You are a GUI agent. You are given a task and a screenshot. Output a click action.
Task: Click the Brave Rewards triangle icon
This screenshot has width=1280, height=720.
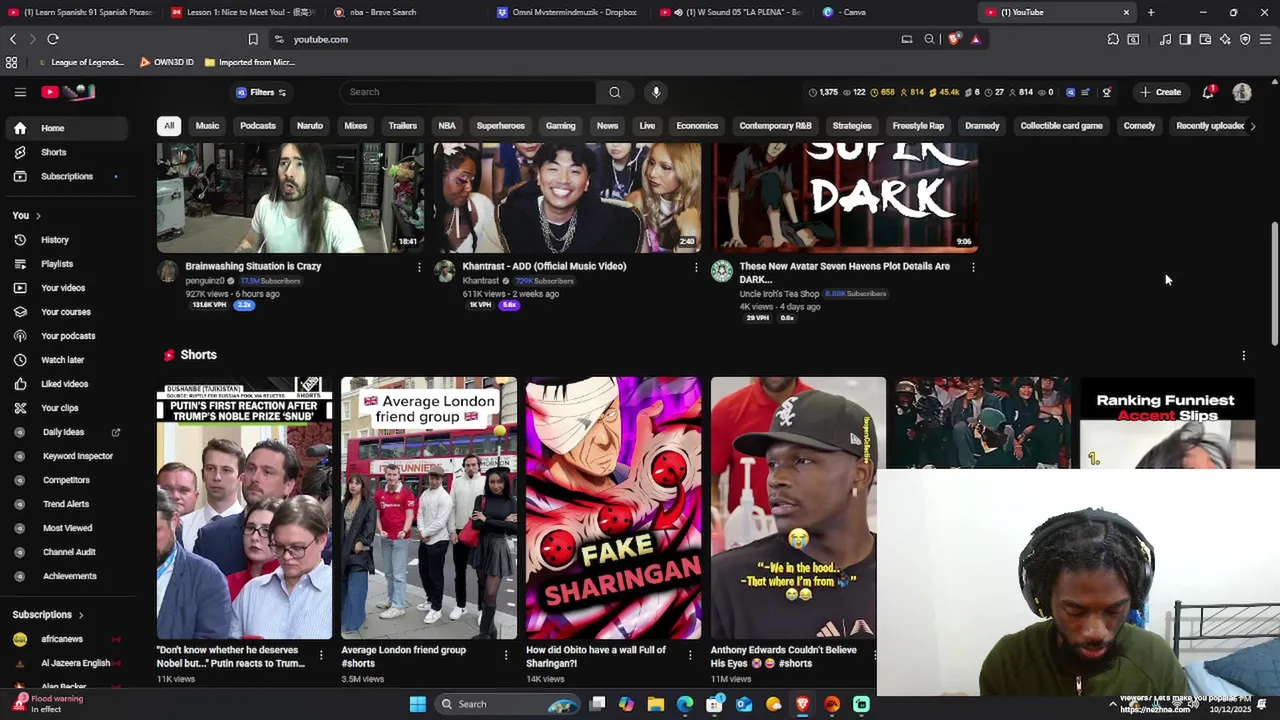pyautogui.click(x=975, y=39)
